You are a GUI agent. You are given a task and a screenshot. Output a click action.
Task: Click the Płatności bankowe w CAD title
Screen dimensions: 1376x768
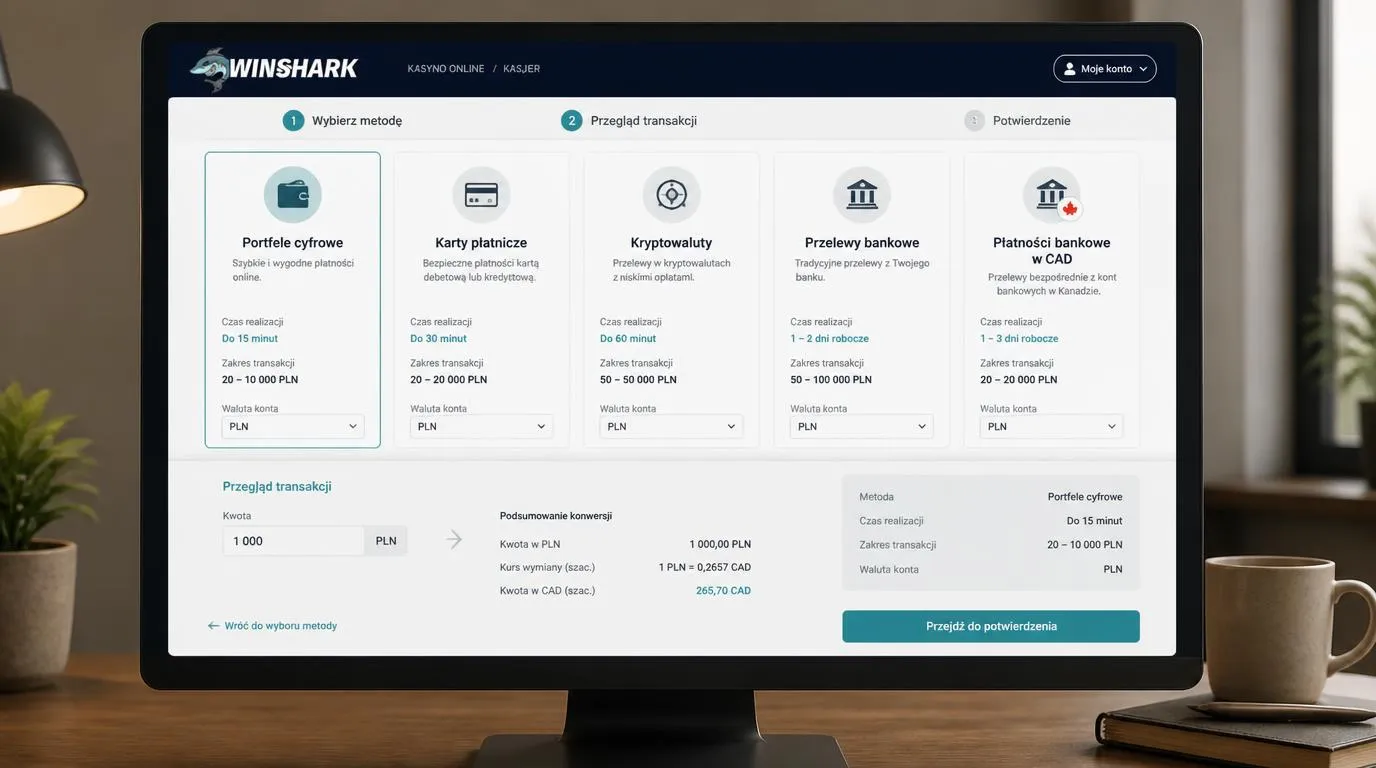[1052, 251]
